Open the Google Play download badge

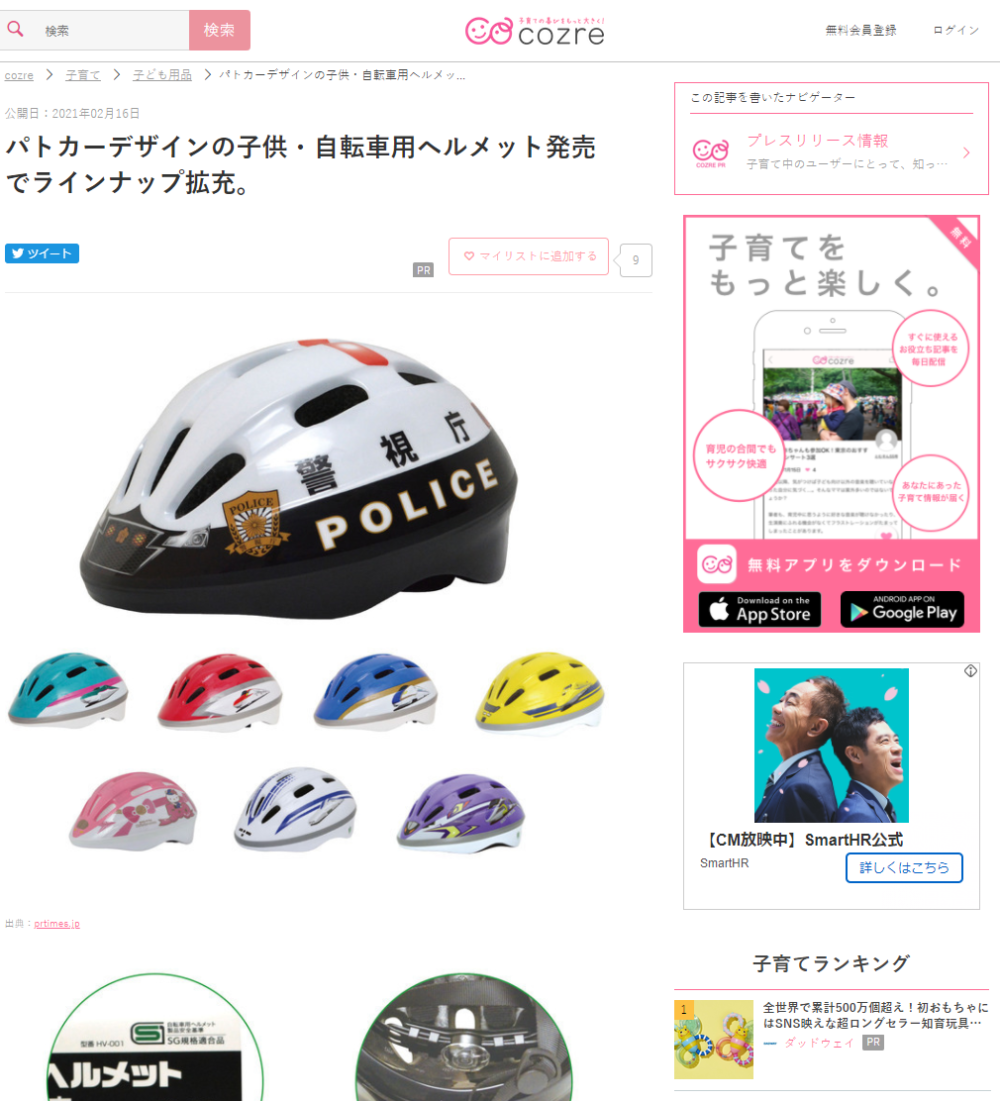click(902, 609)
